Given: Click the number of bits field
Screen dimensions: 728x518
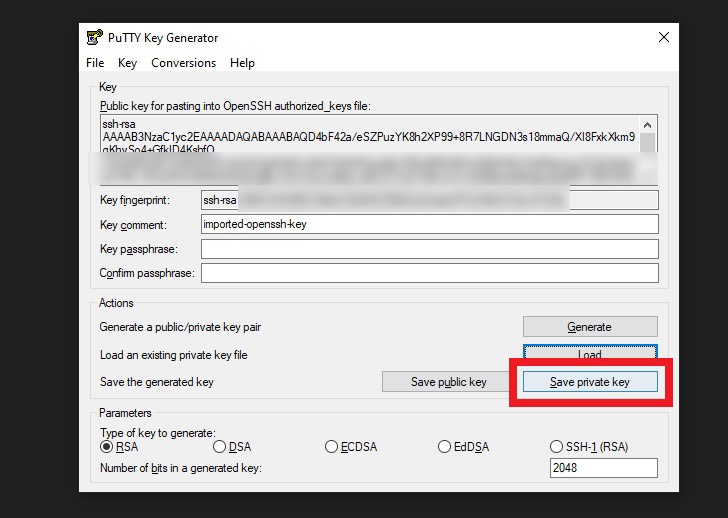Looking at the screenshot, I should click(603, 468).
